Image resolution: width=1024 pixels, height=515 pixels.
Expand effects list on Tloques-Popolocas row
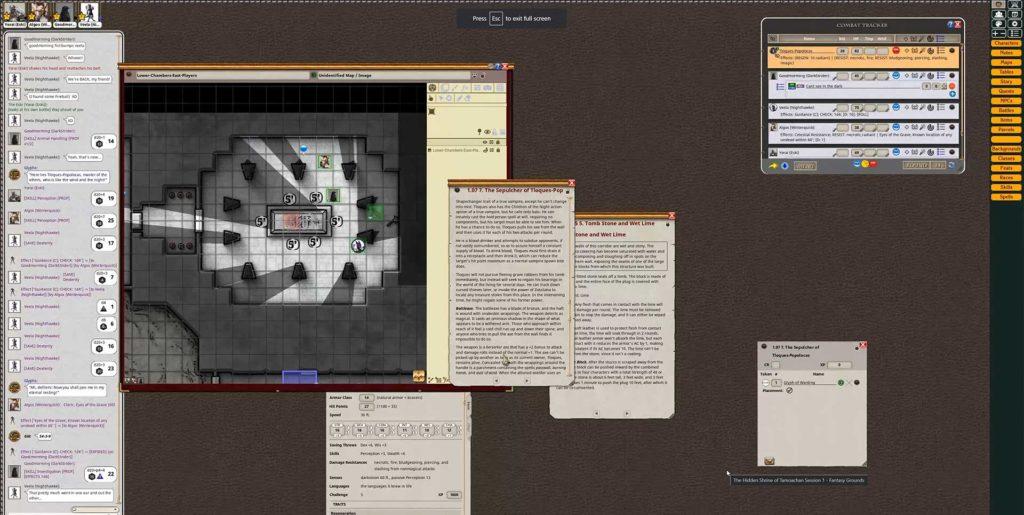pyautogui.click(x=941, y=50)
